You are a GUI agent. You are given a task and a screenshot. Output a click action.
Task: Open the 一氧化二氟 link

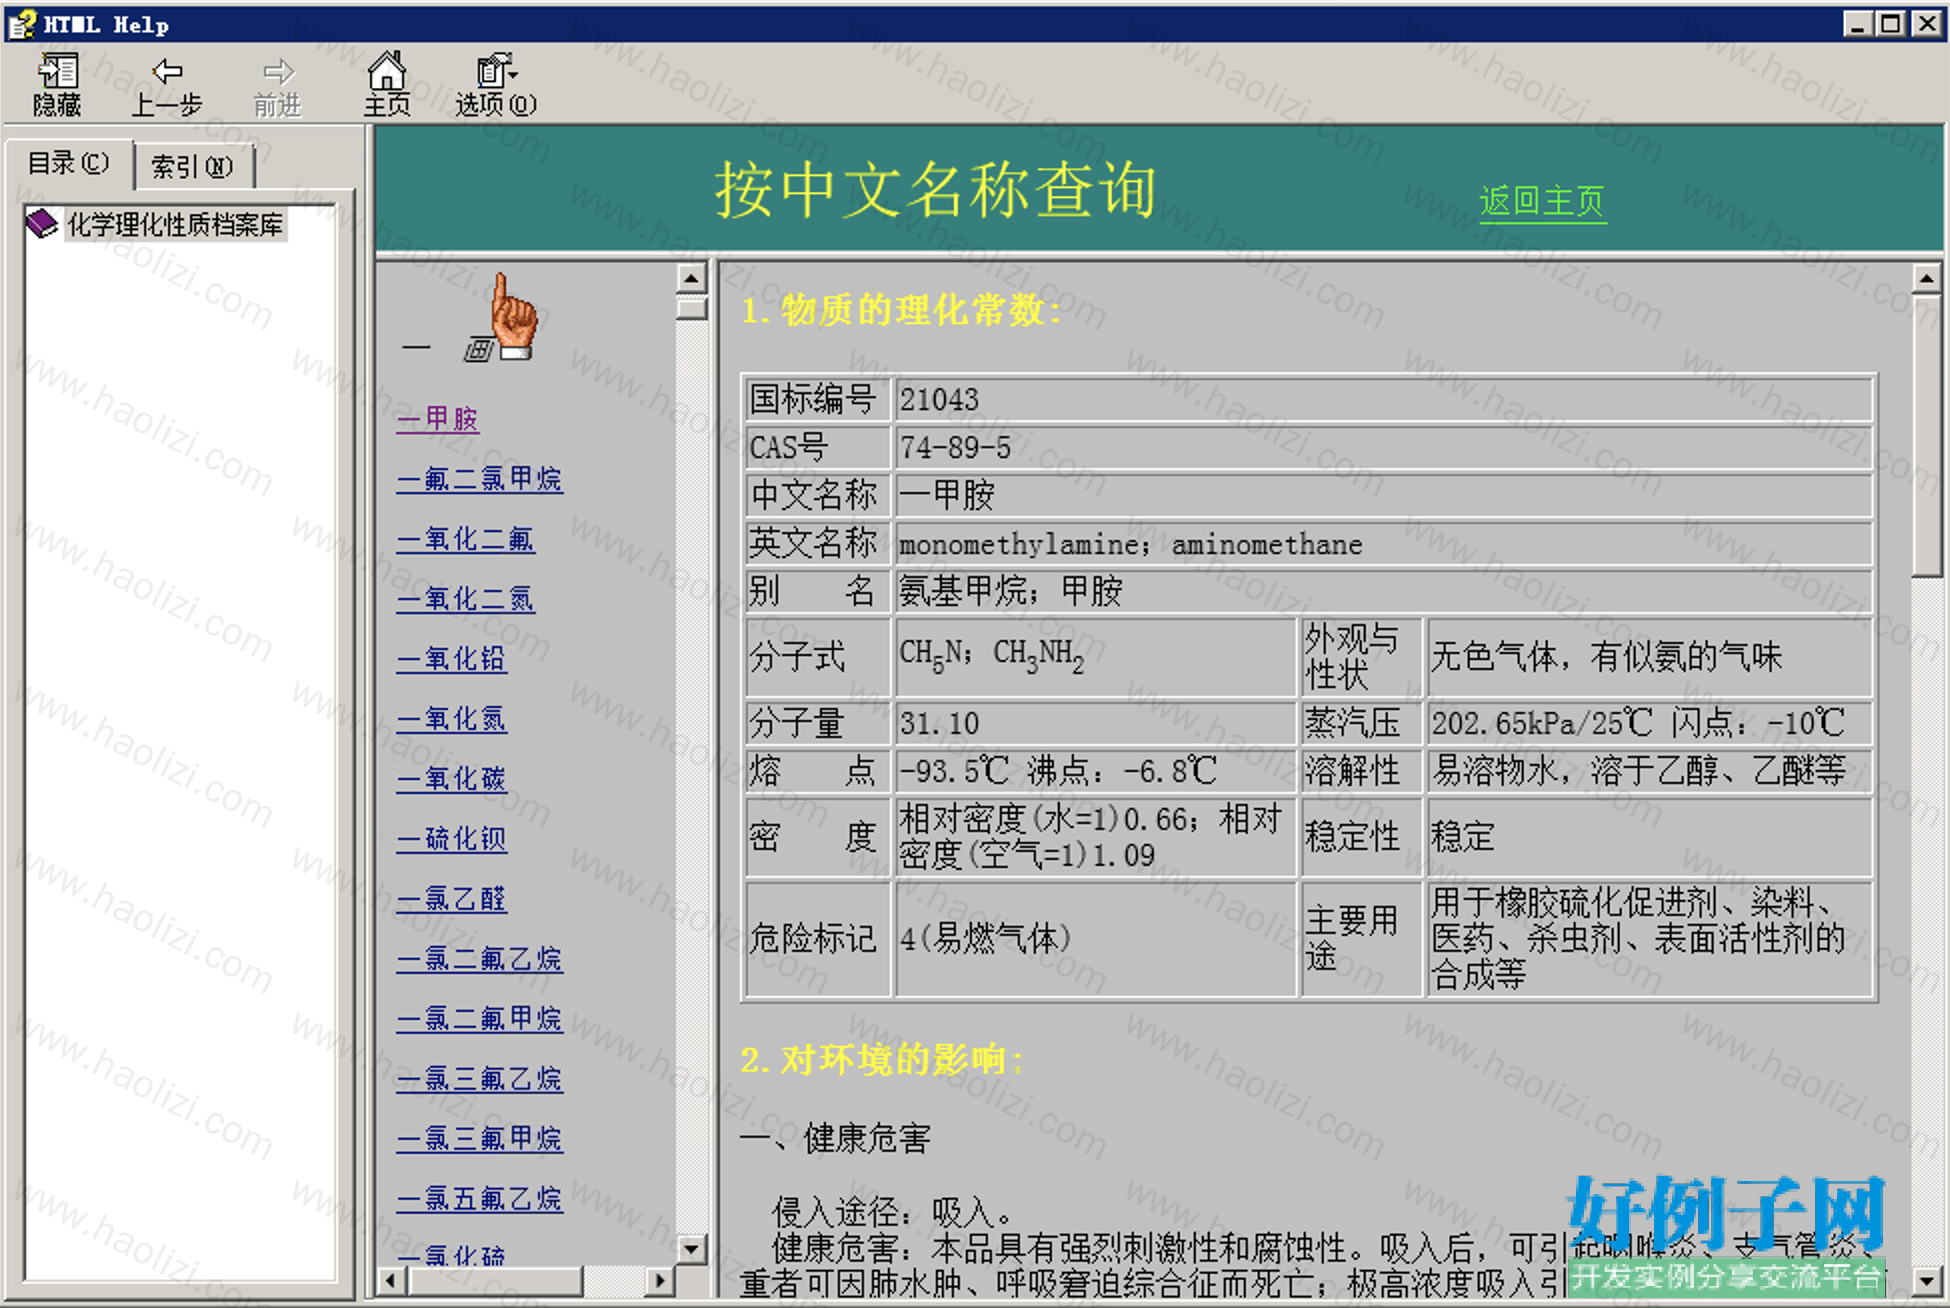coord(466,538)
